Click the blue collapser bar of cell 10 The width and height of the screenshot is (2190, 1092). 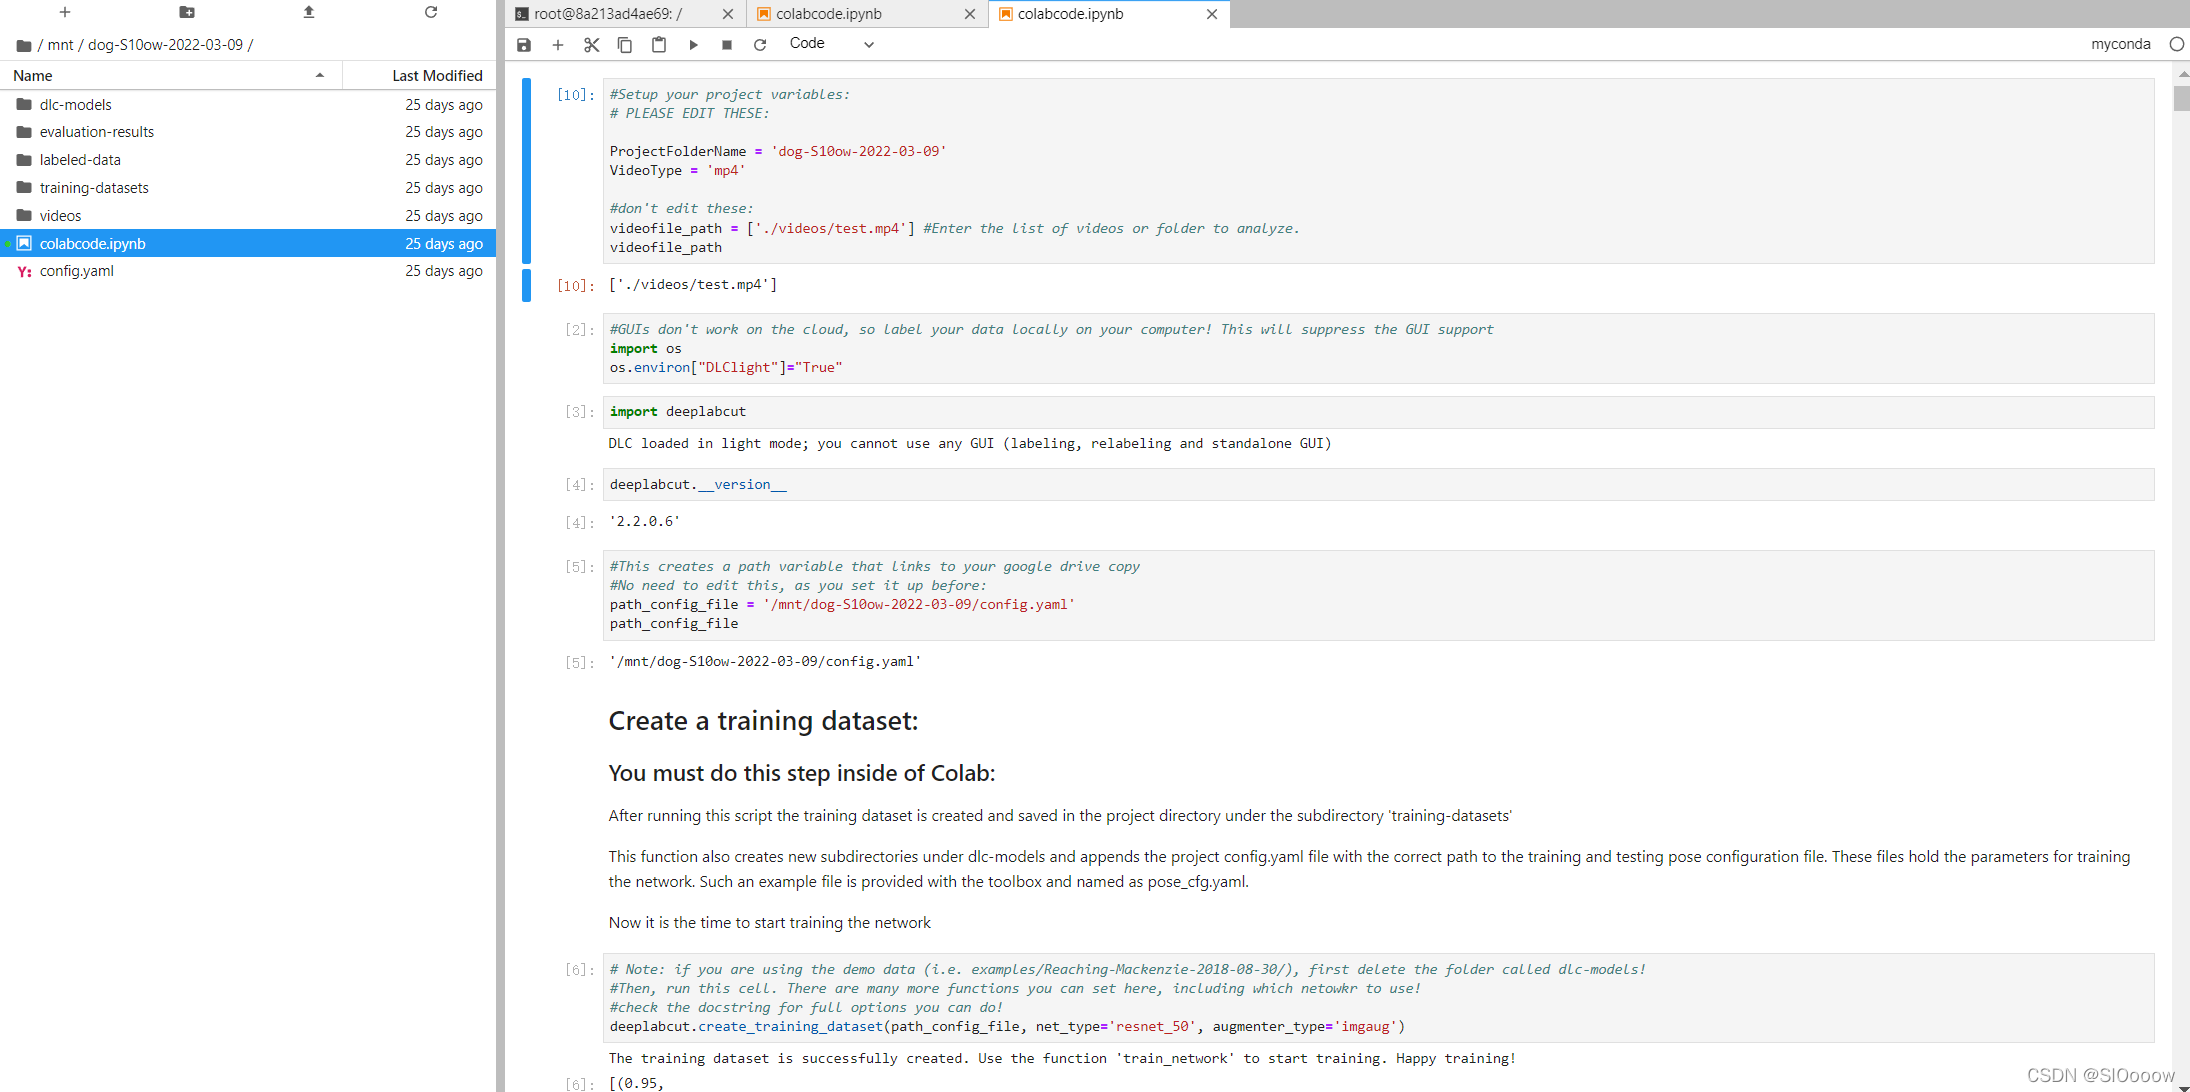click(x=526, y=171)
